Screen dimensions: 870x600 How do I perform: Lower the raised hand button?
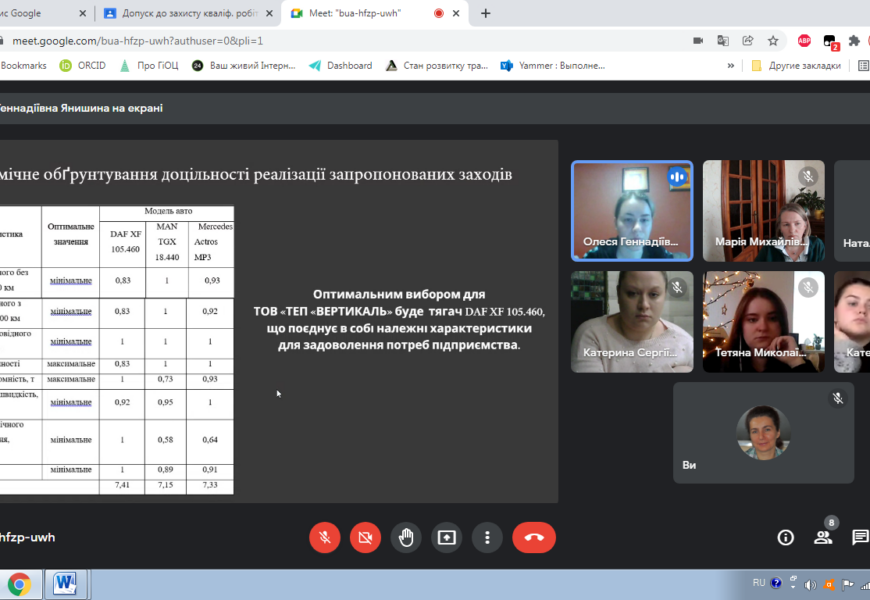point(406,537)
